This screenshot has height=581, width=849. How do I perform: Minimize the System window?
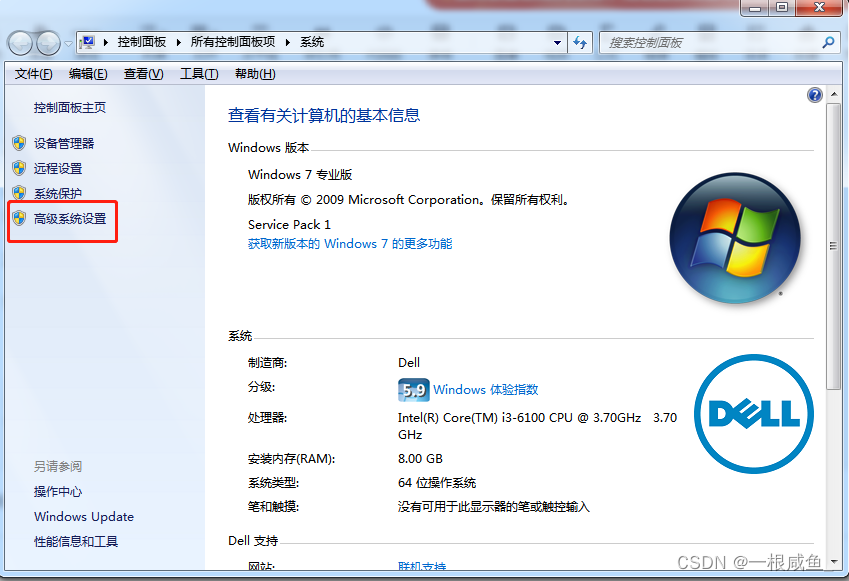pos(755,8)
